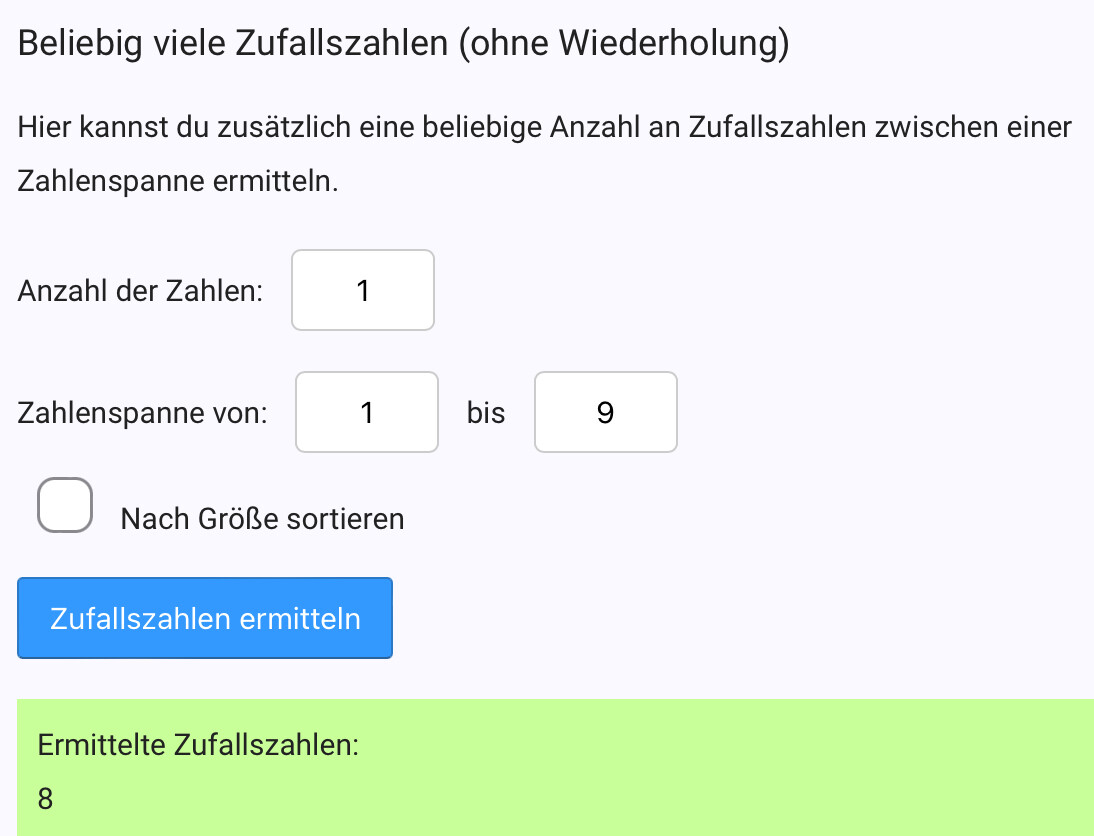Screen dimensions: 1094x836
Task: Click the 'Zahlenspanne von:' label
Action: click(143, 414)
